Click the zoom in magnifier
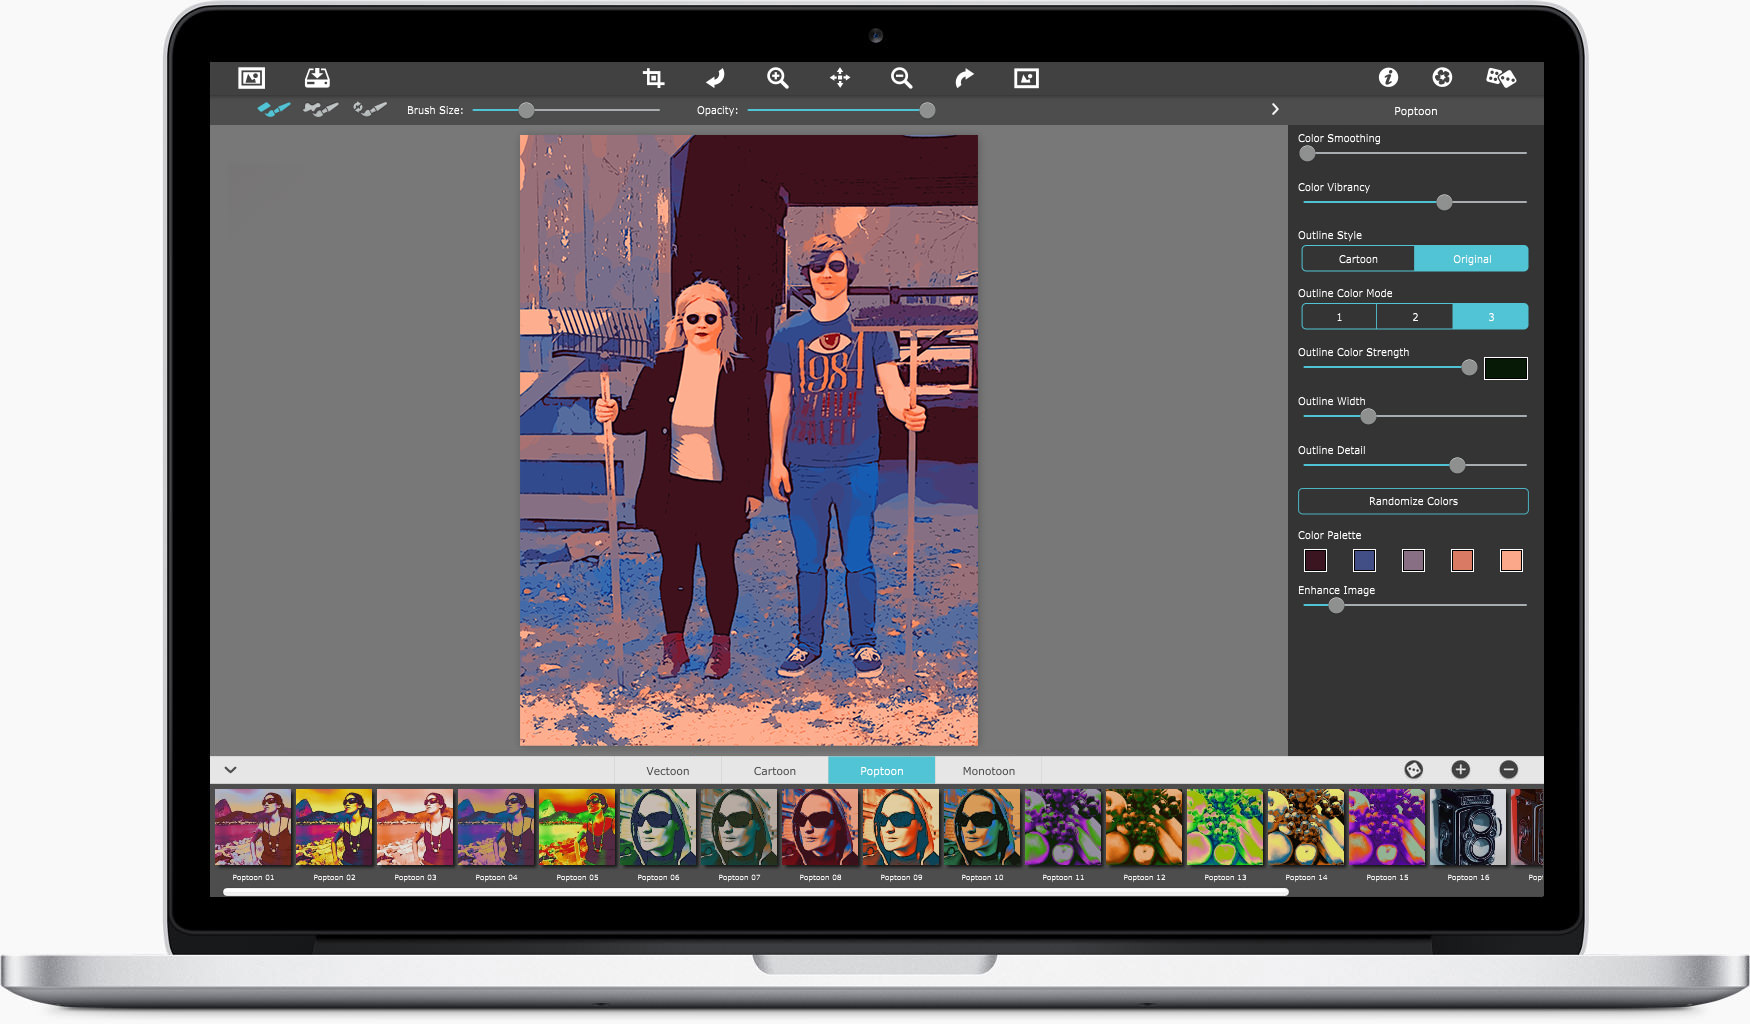 [778, 78]
